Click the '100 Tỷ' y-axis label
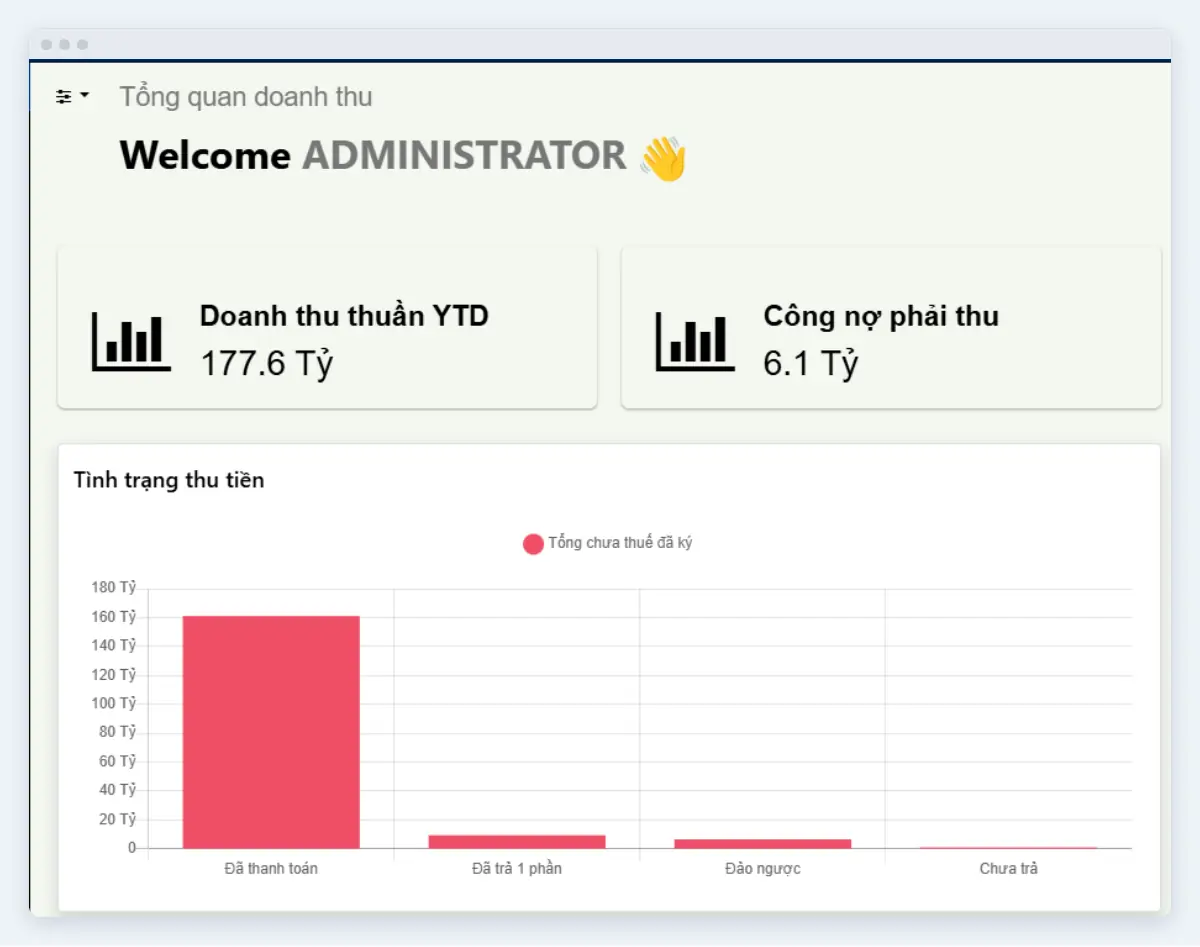This screenshot has width=1200, height=947. click(x=113, y=703)
